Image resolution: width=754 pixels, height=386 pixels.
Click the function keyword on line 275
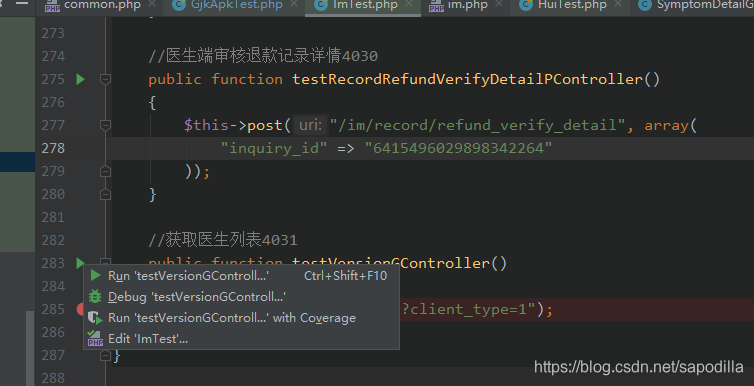click(247, 79)
